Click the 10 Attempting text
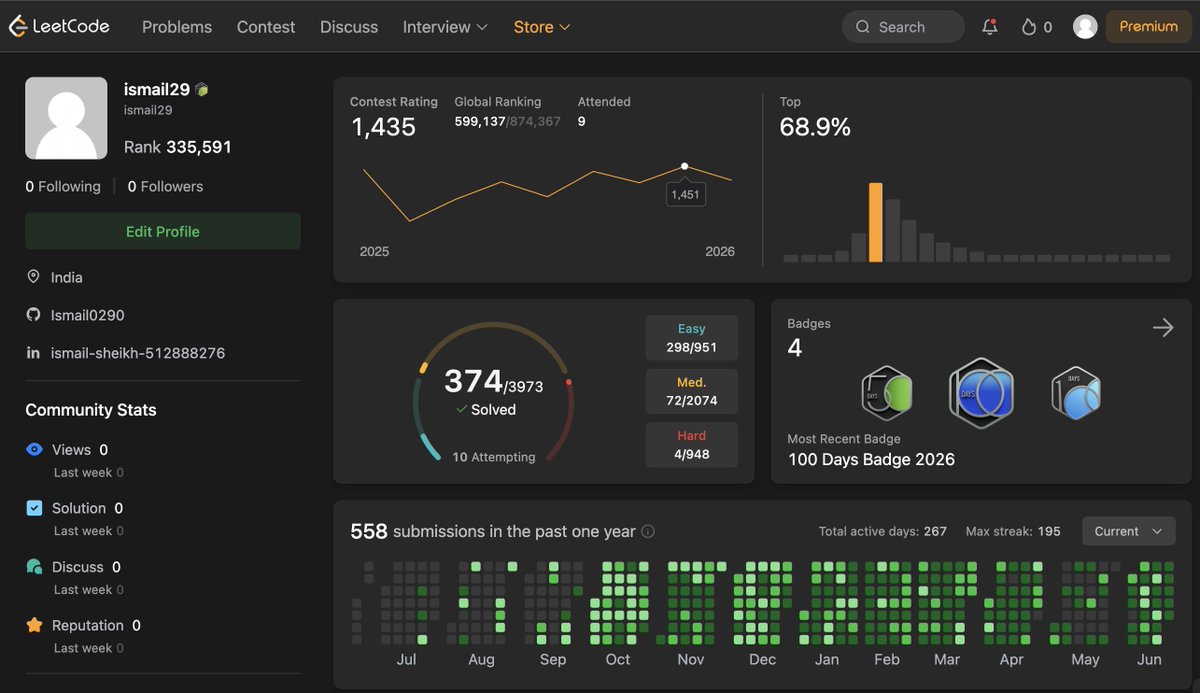Image resolution: width=1200 pixels, height=693 pixels. (493, 457)
